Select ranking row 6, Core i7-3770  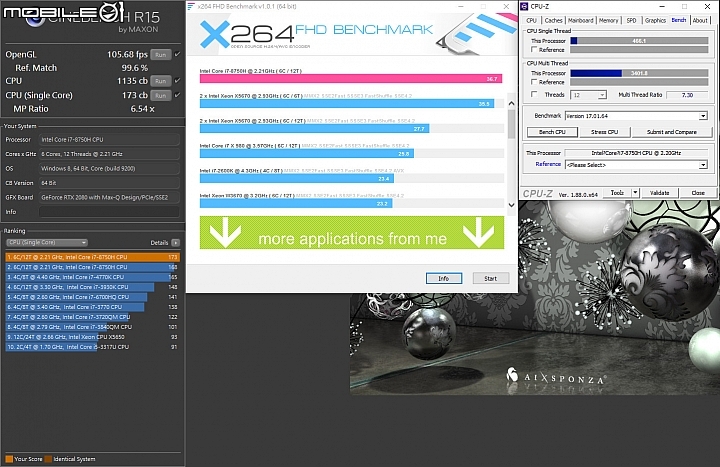pyautogui.click(x=92, y=307)
